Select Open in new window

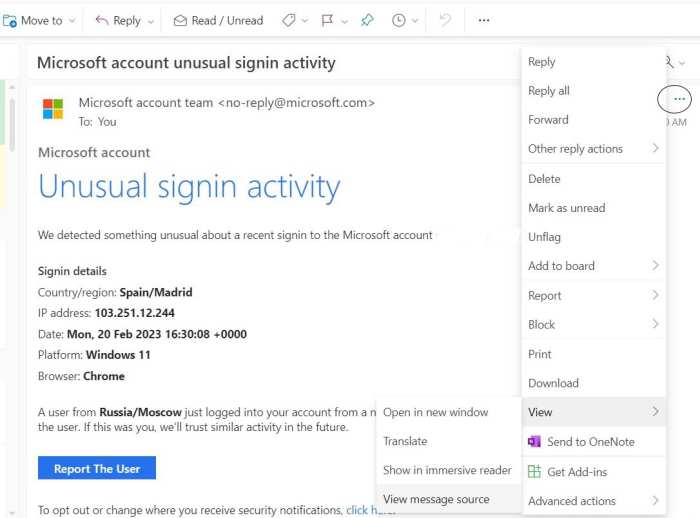point(449,412)
